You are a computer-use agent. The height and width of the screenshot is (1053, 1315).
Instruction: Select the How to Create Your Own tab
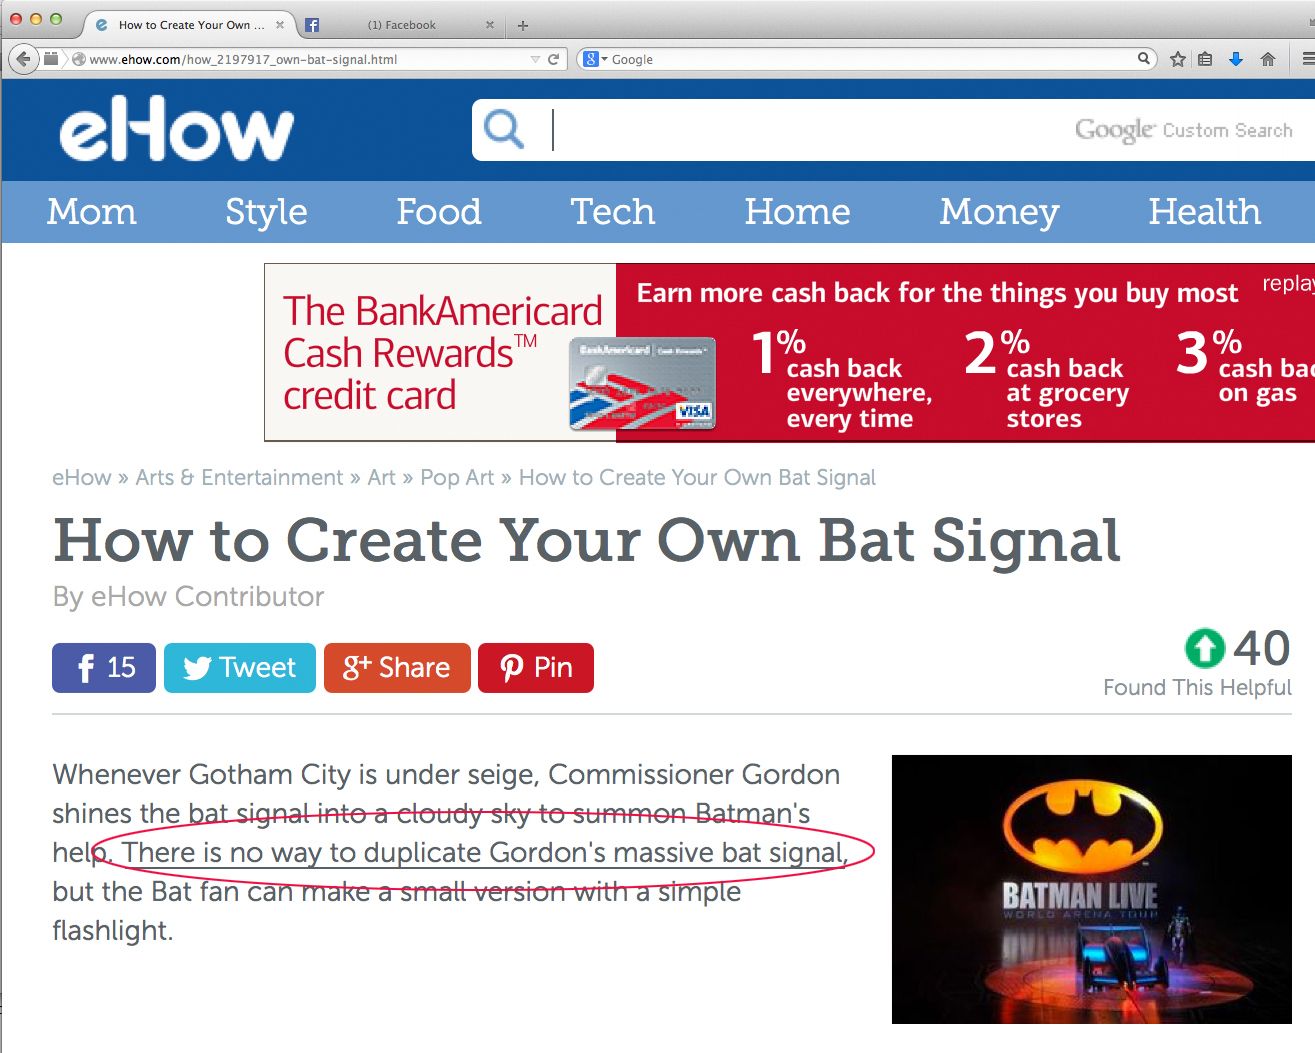pyautogui.click(x=190, y=25)
